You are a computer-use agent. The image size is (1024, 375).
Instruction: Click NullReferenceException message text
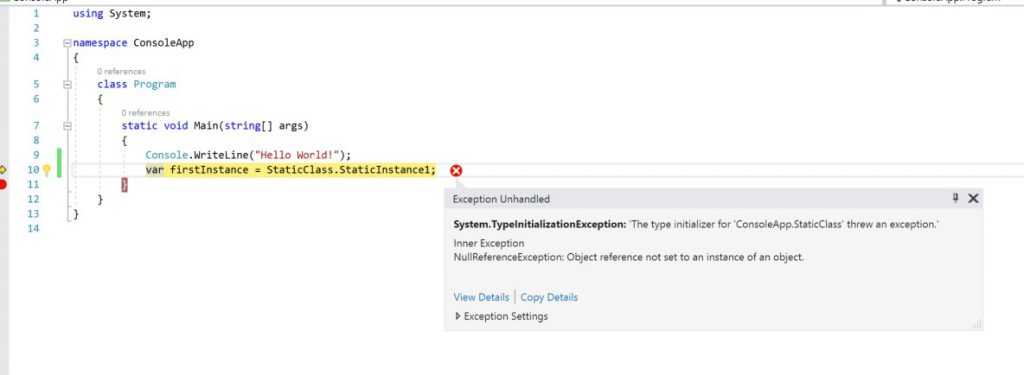click(629, 257)
